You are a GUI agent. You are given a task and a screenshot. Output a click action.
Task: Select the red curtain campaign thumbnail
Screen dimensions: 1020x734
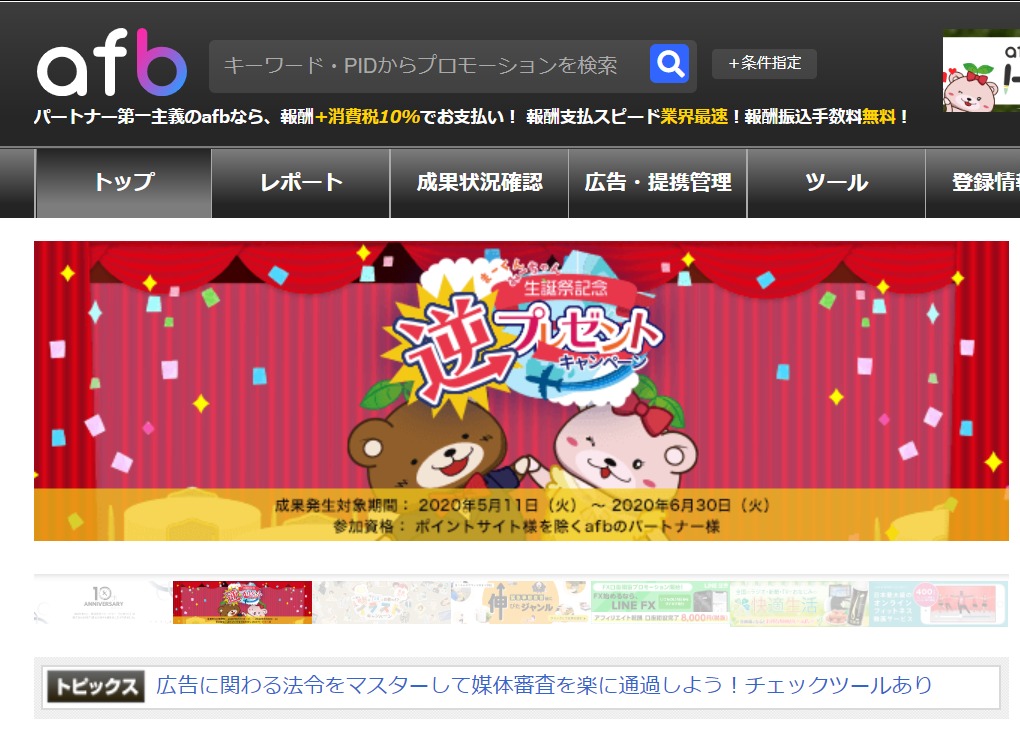click(x=243, y=603)
